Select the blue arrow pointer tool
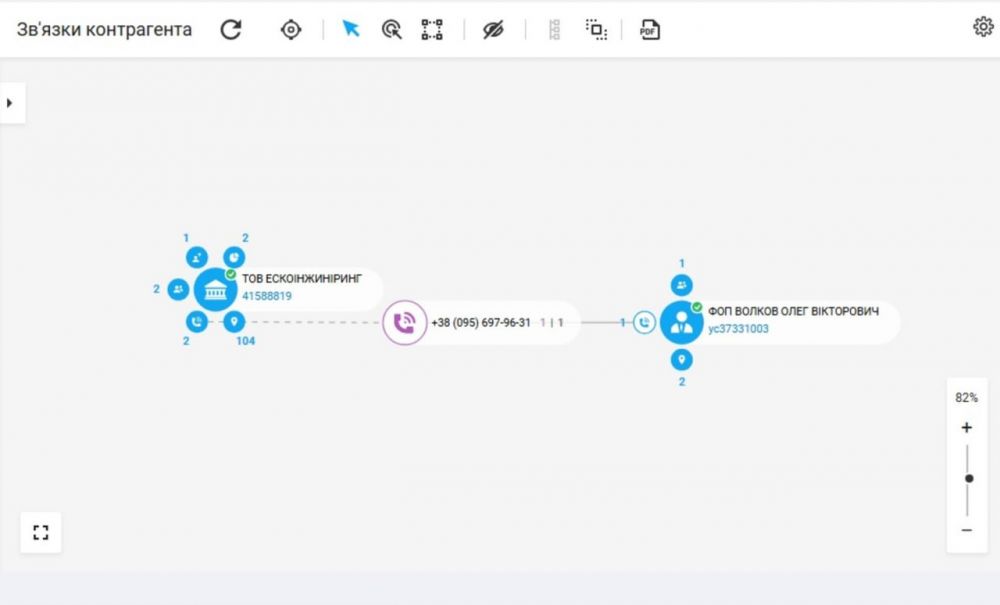Viewport: 1000px width, 605px height. [351, 29]
